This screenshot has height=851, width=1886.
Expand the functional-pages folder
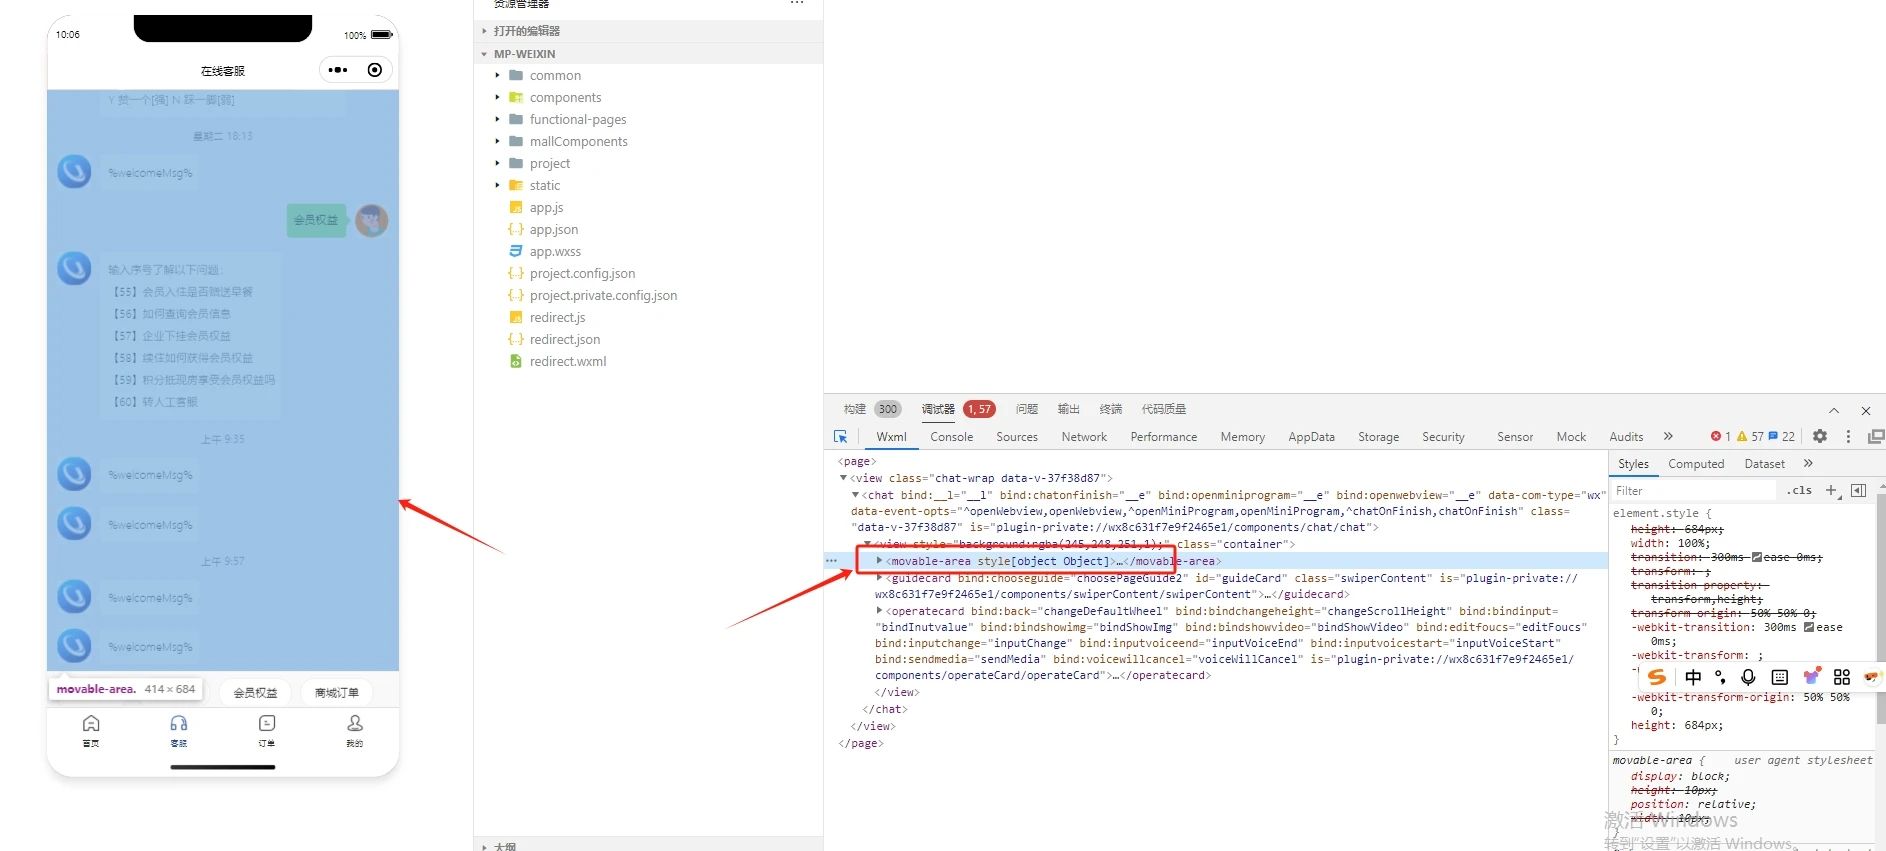497,119
